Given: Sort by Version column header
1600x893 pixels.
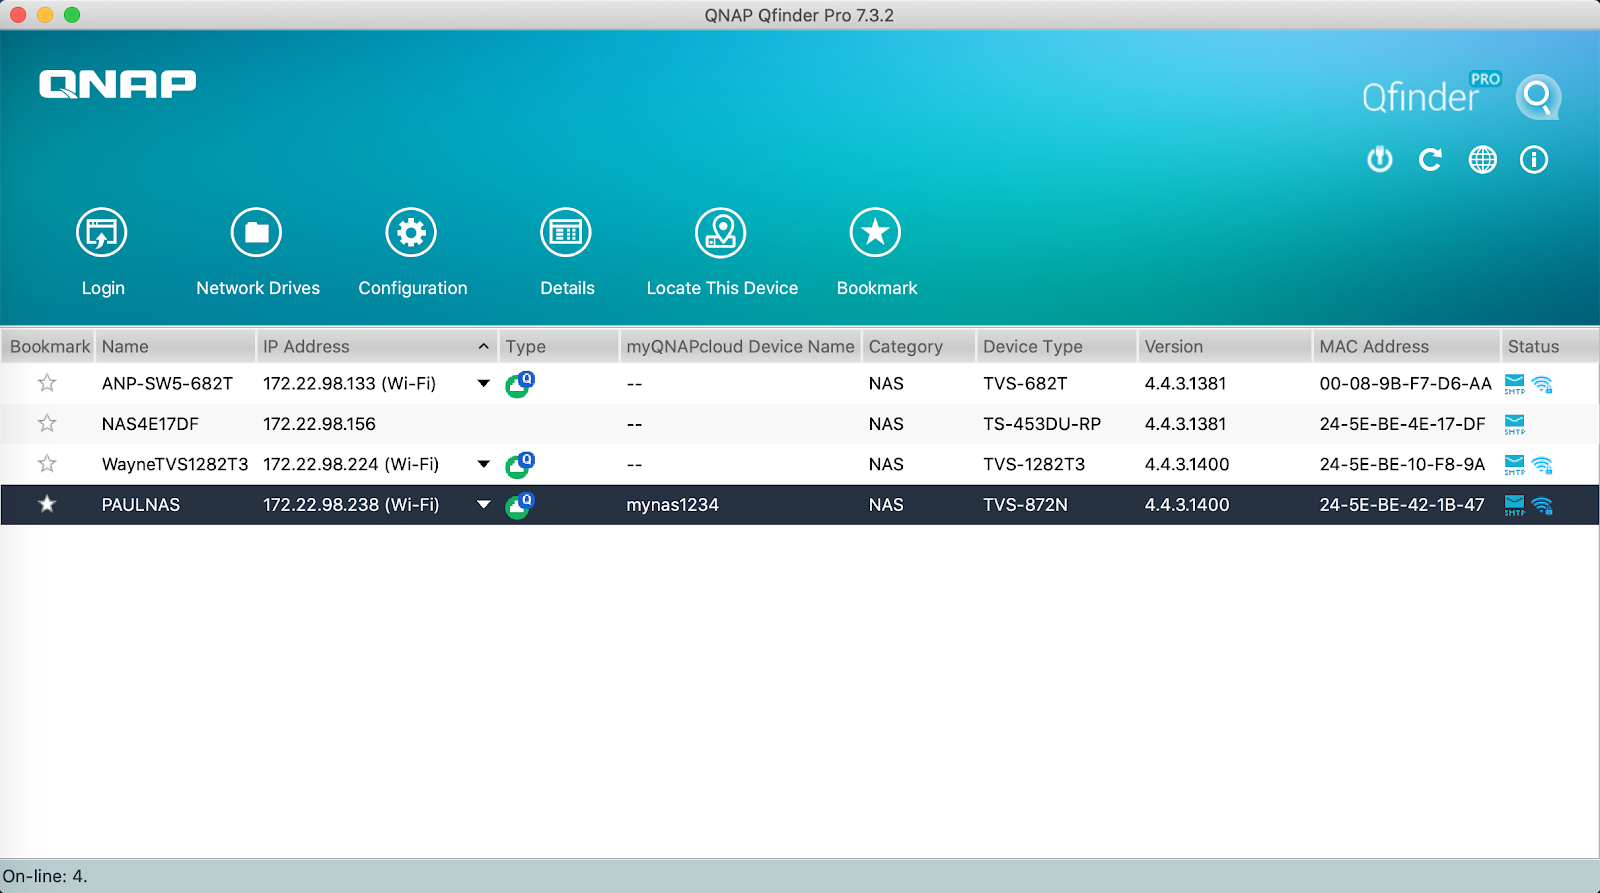Looking at the screenshot, I should (x=1224, y=346).
